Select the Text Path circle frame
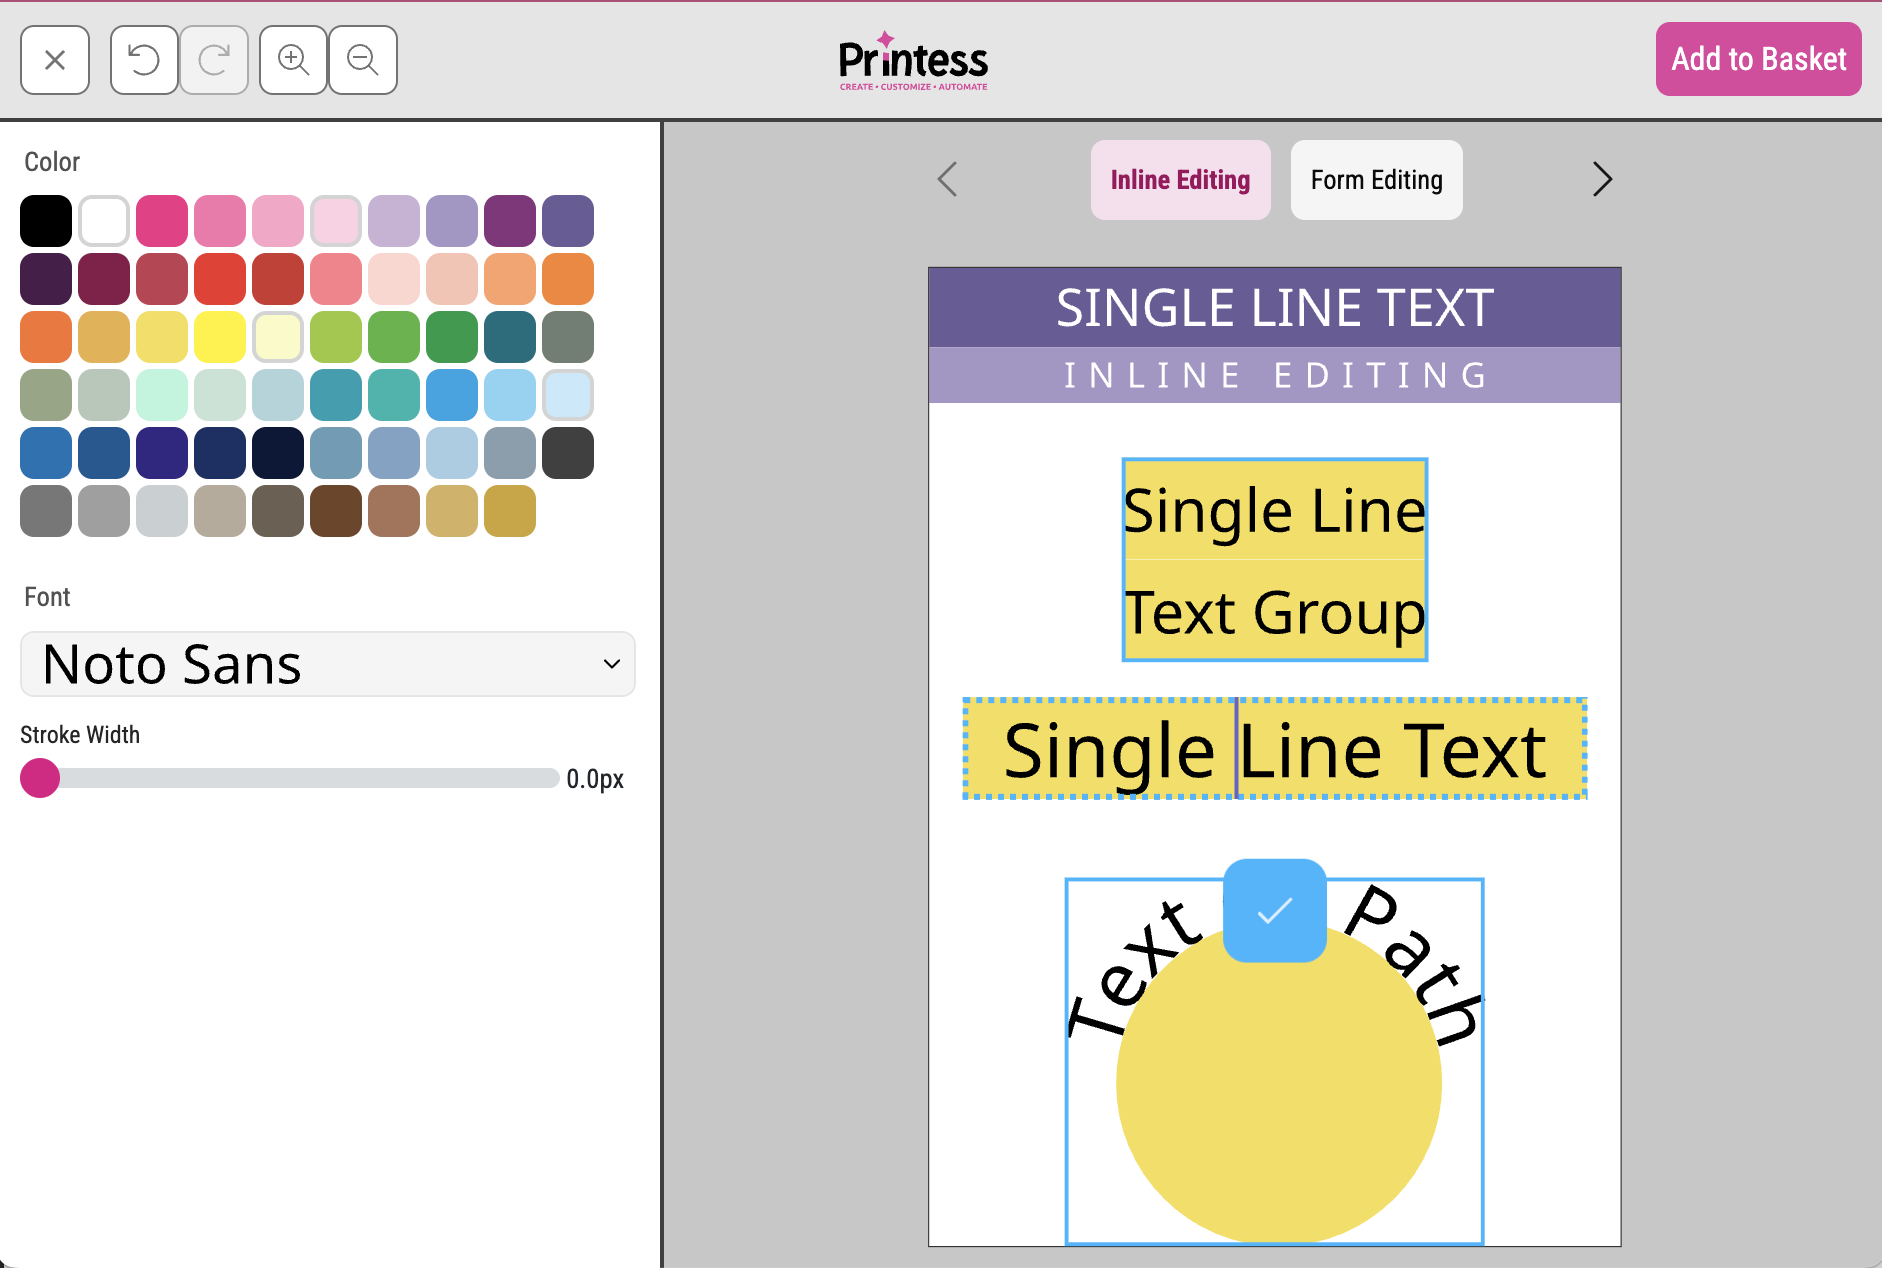 click(x=1275, y=1061)
